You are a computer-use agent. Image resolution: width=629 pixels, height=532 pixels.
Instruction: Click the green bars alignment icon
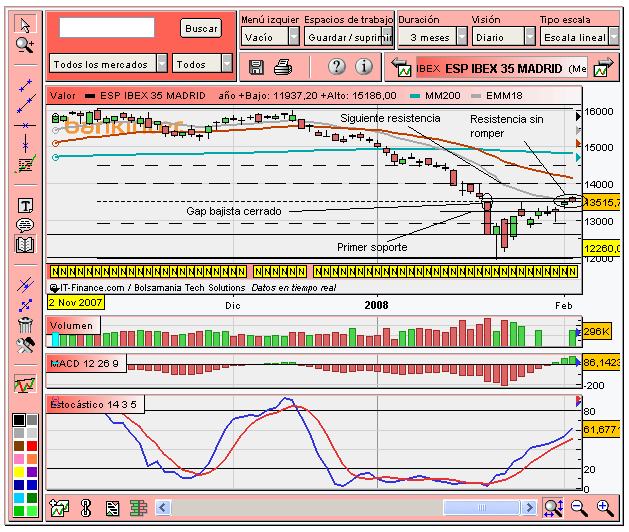coord(139,508)
